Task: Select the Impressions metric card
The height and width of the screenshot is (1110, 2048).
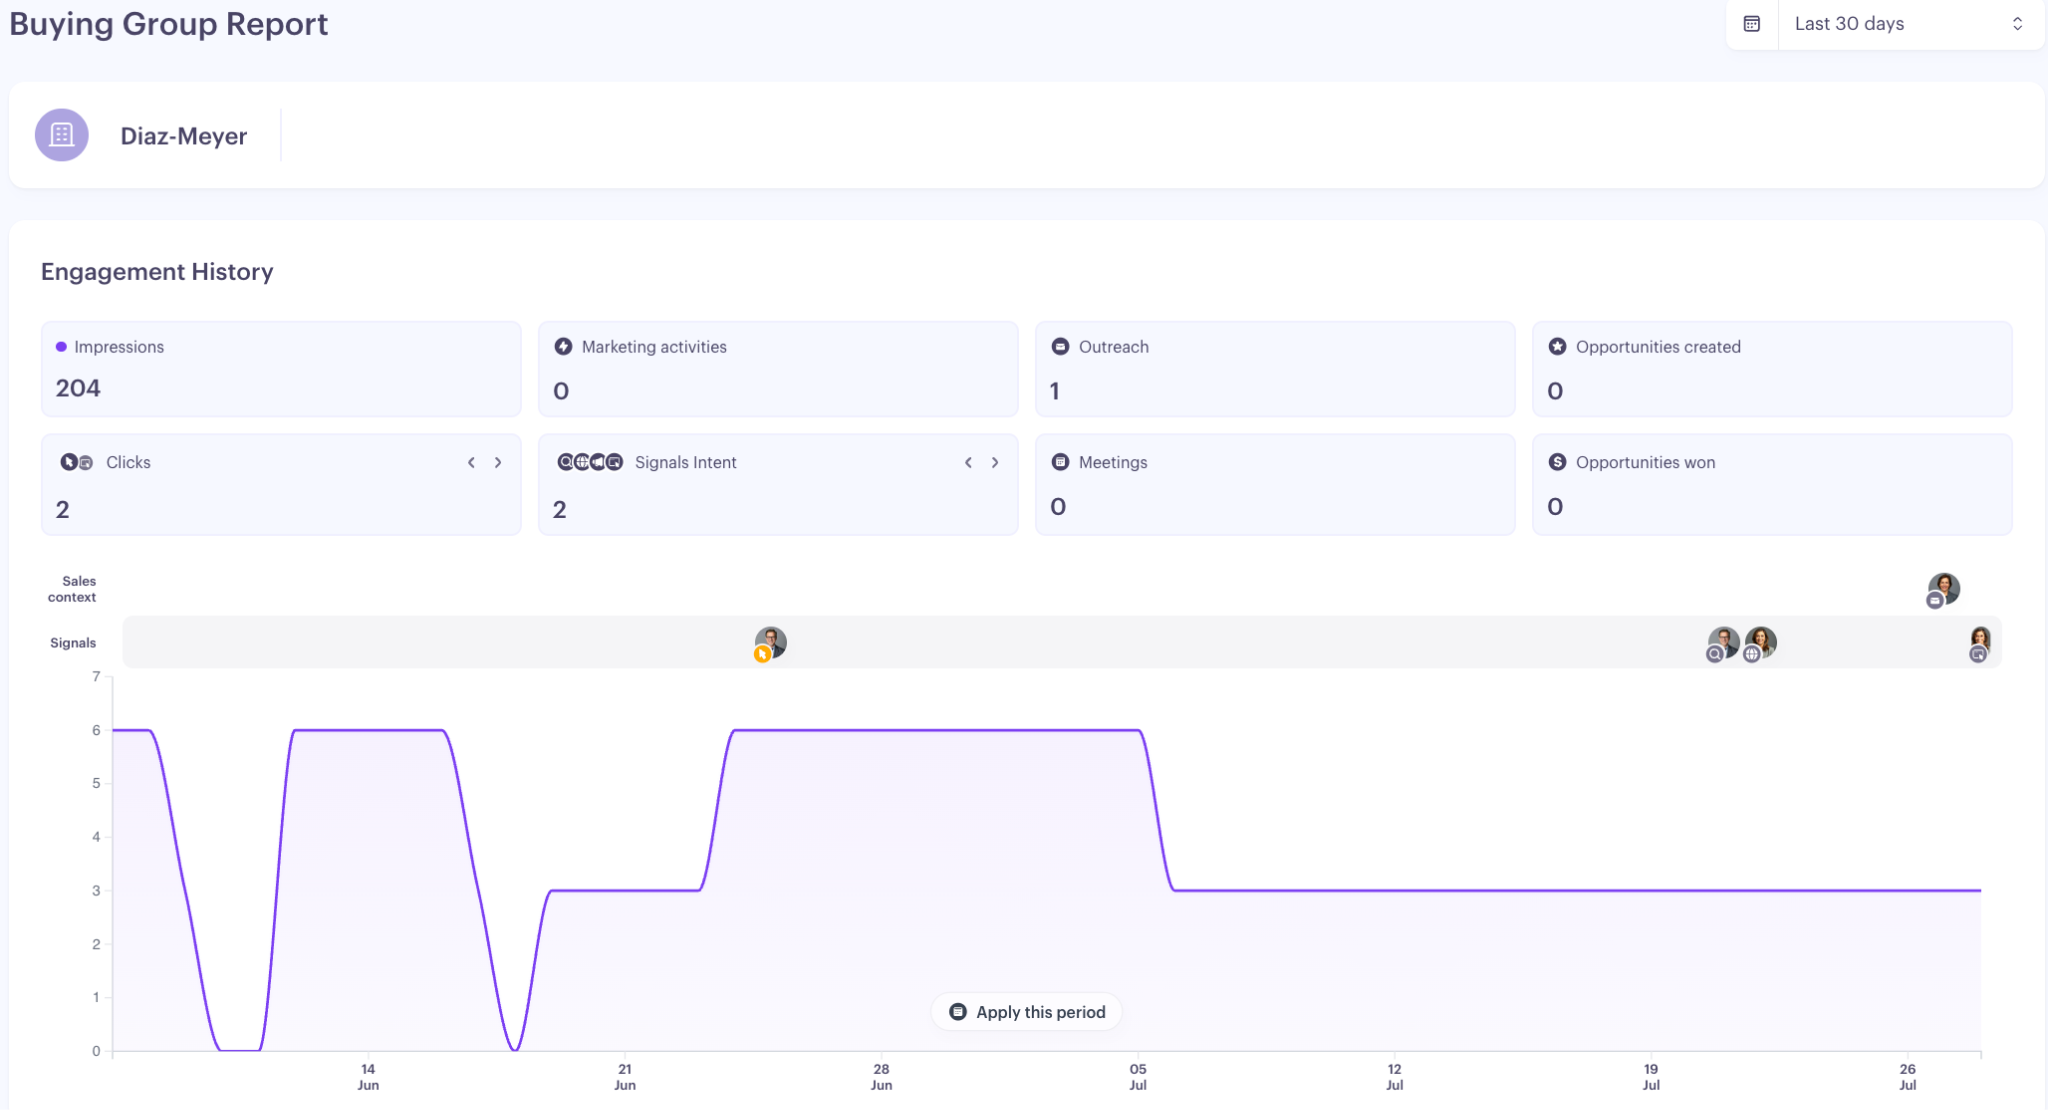Action: pos(281,369)
